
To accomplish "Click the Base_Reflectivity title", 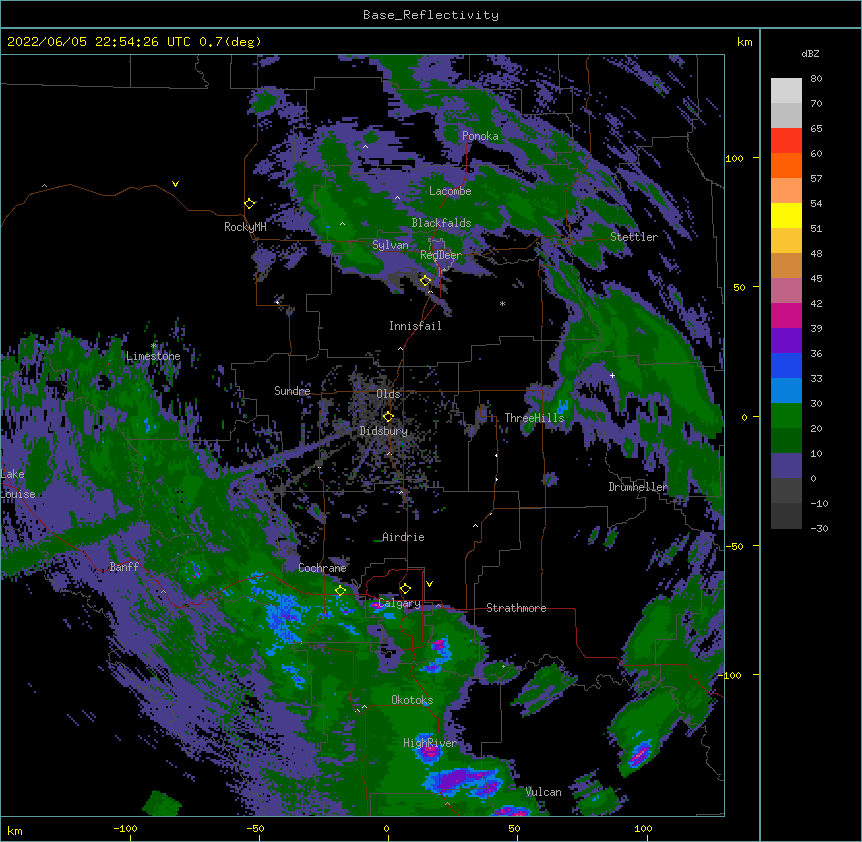I will point(431,15).
